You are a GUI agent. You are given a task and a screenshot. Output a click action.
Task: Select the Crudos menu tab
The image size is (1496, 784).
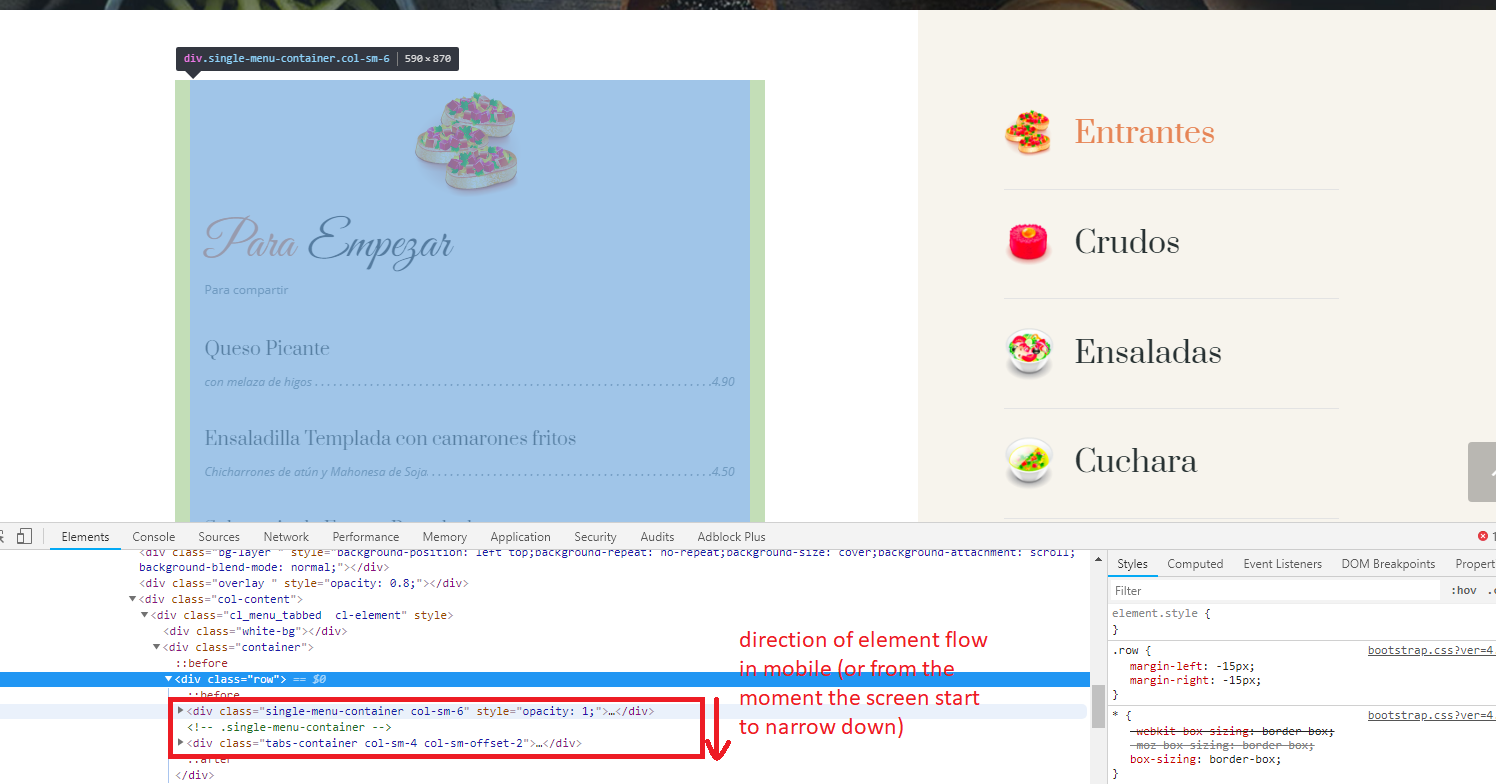pyautogui.click(x=1127, y=242)
